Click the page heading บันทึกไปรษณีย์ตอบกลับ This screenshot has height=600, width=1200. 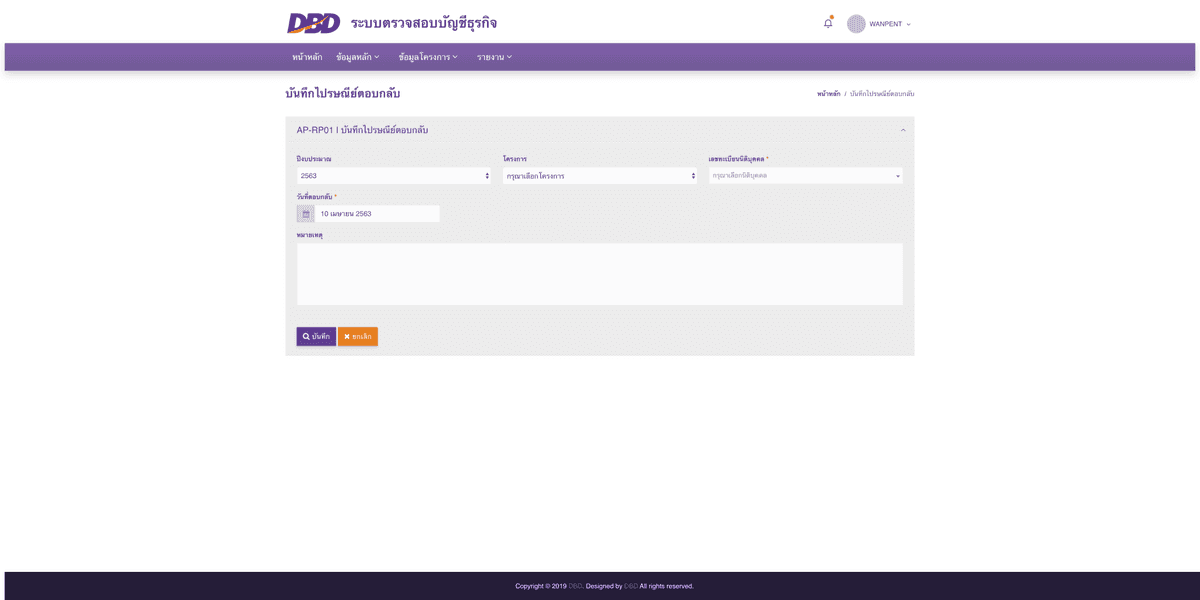(x=343, y=94)
